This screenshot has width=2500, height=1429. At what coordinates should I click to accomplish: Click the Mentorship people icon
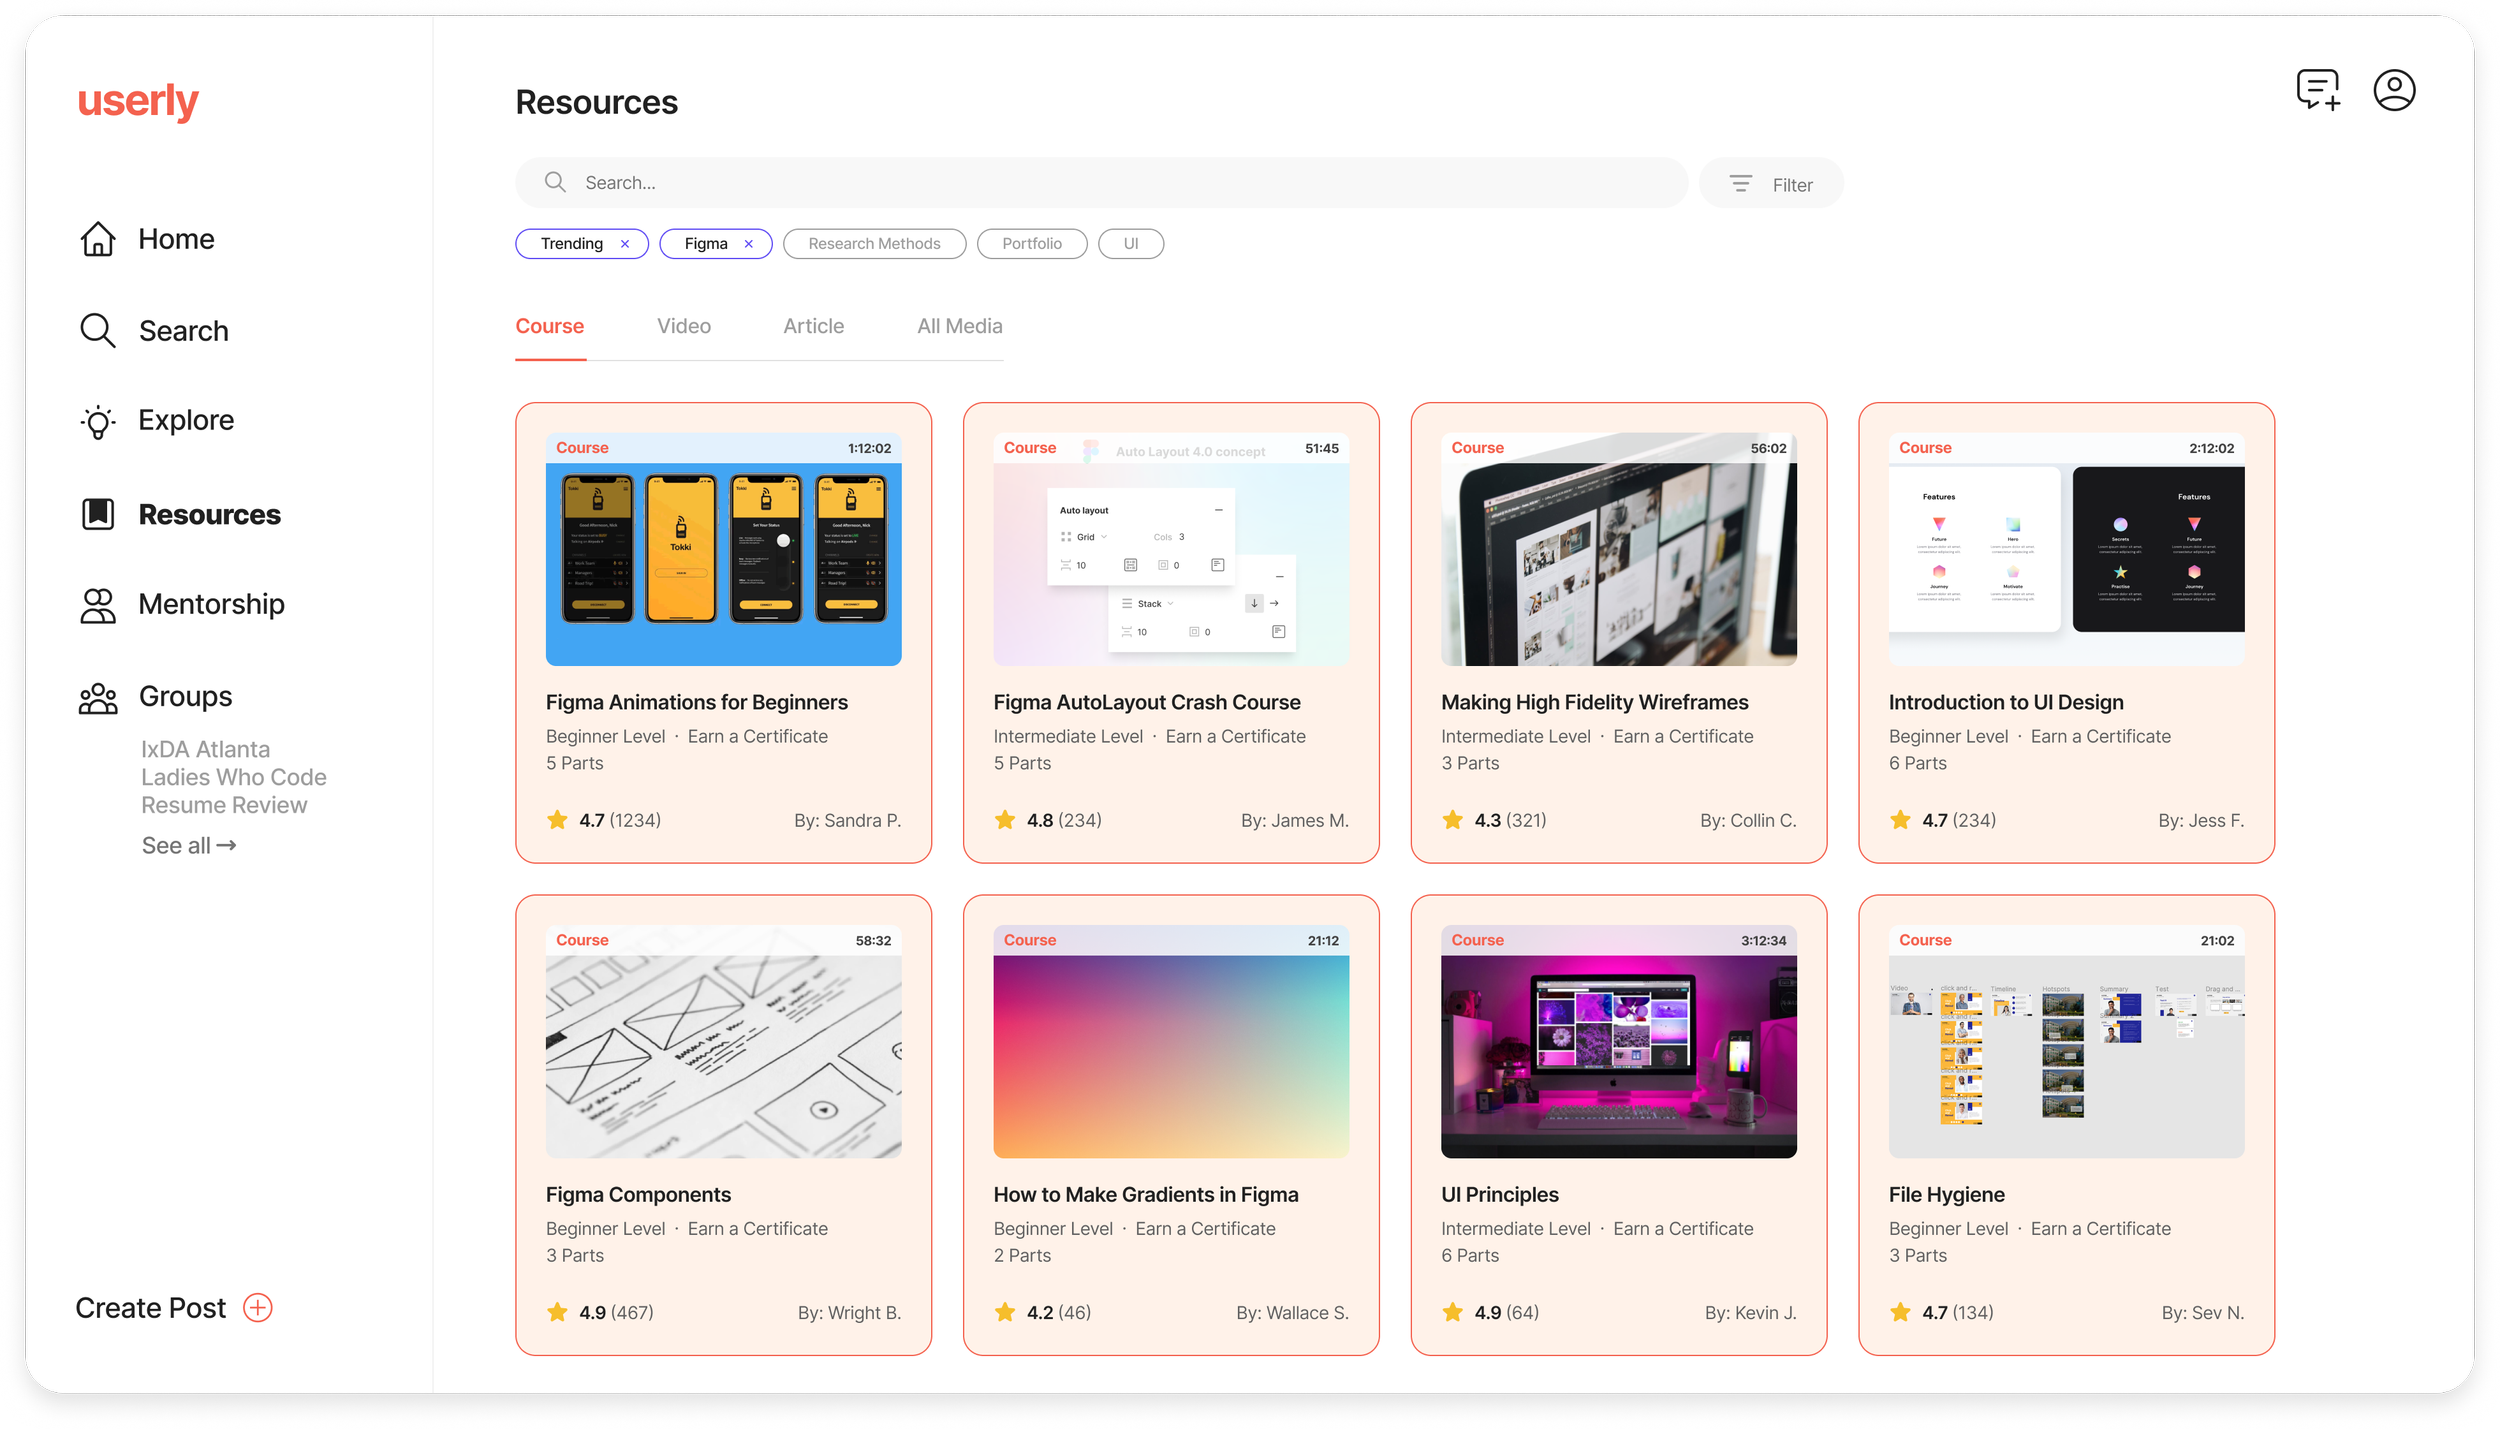point(98,605)
